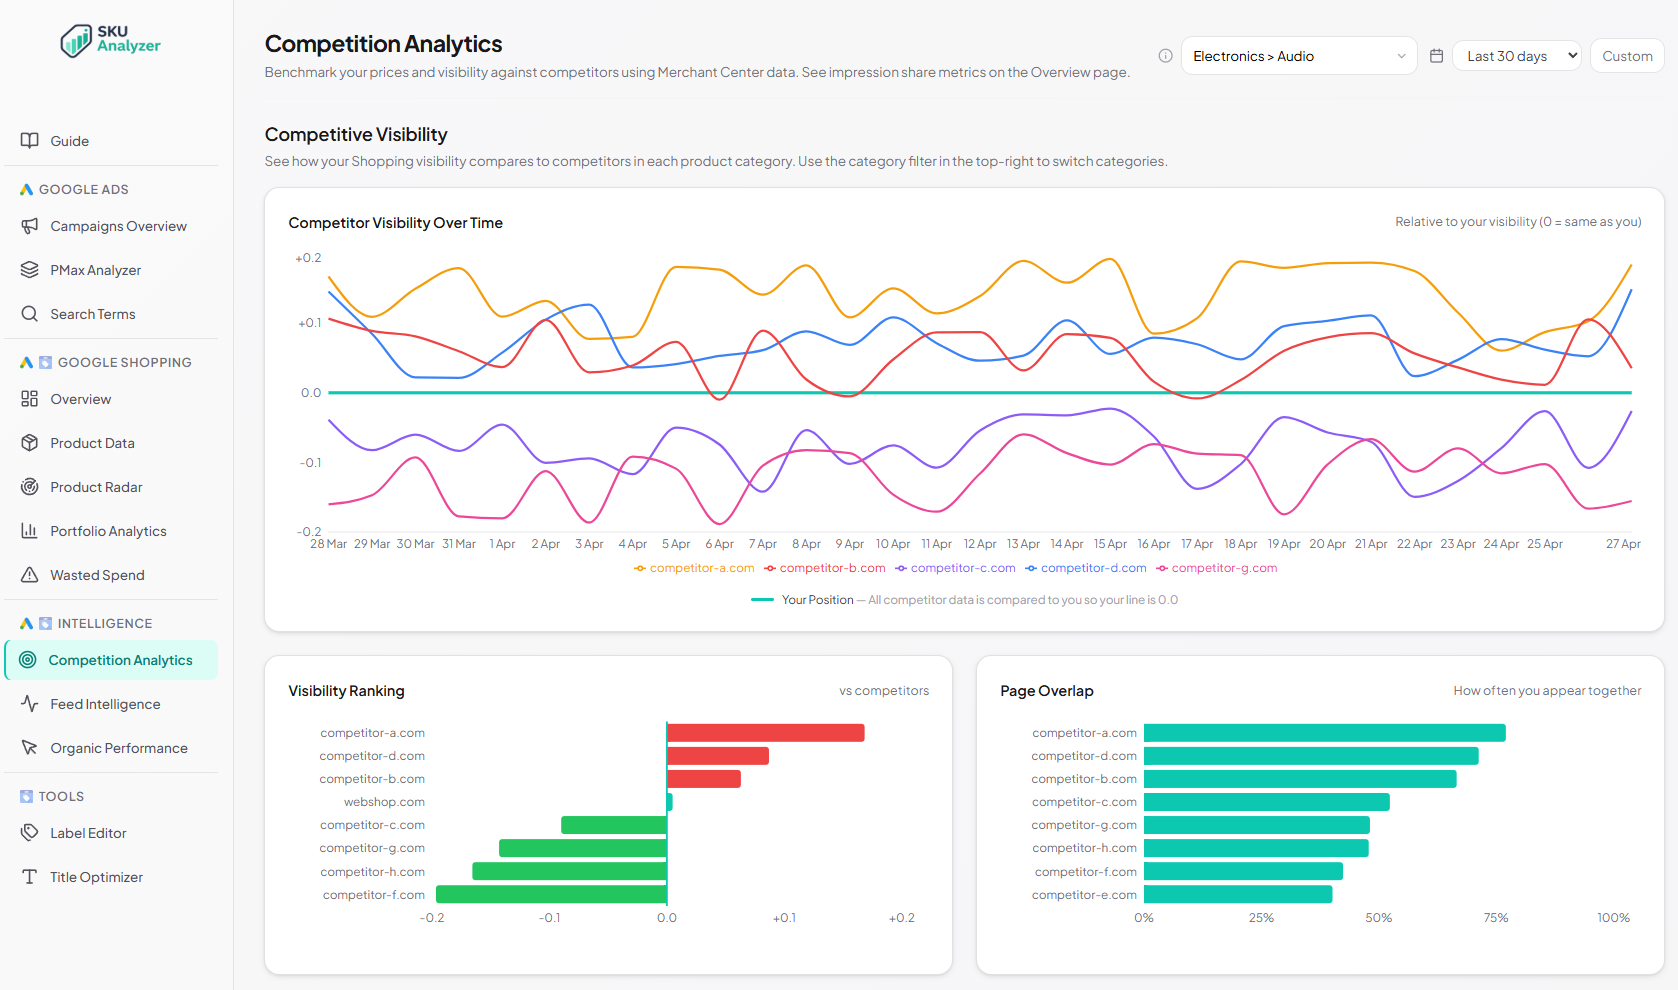Expand the Last 30 days date dropdown
The width and height of the screenshot is (1678, 990).
click(1515, 56)
